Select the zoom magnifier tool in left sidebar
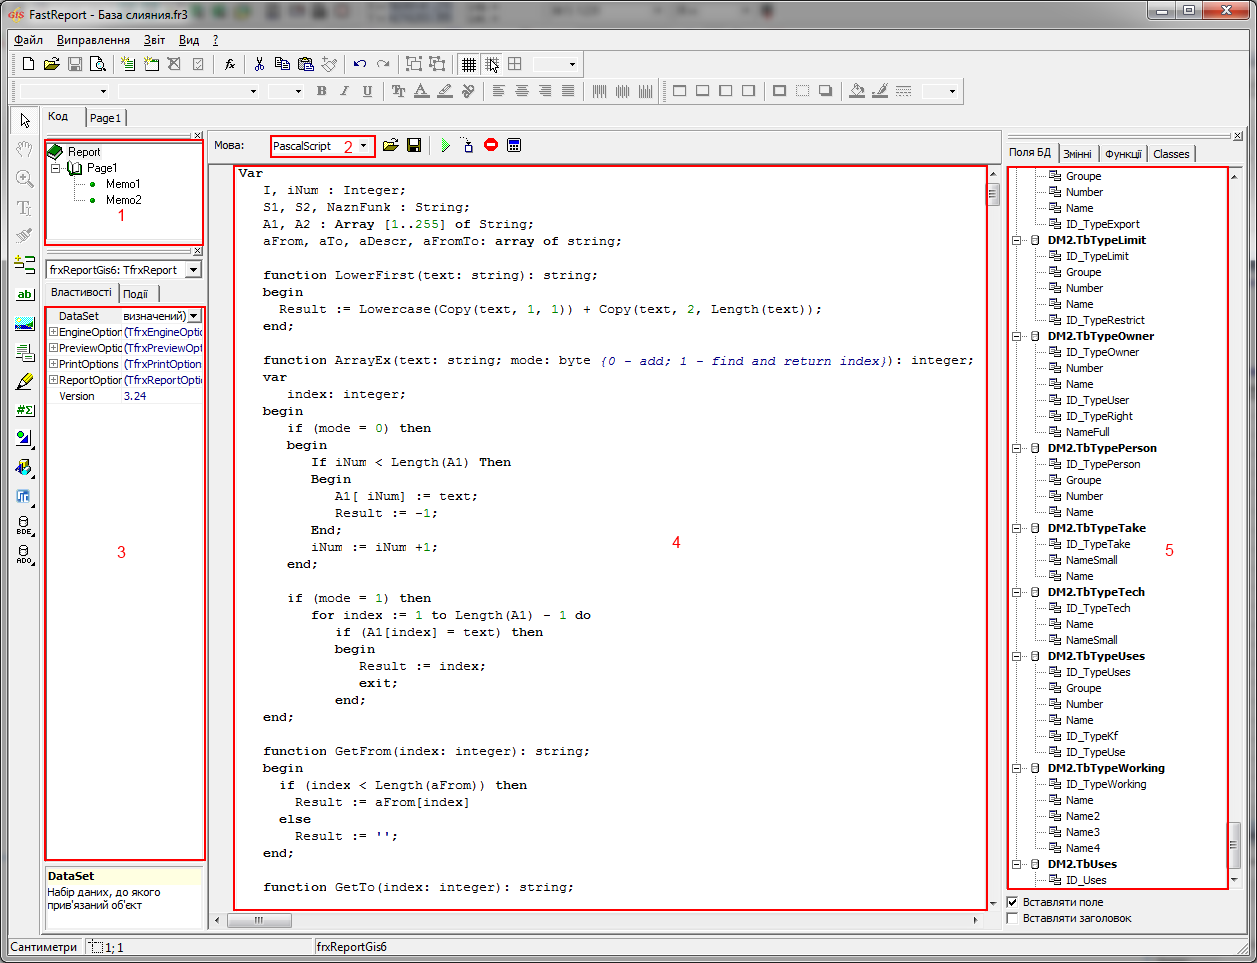The height and width of the screenshot is (963, 1257). click(24, 179)
